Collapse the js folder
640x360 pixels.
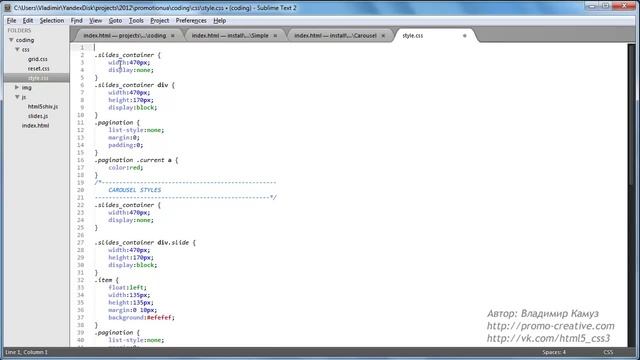coord(17,97)
